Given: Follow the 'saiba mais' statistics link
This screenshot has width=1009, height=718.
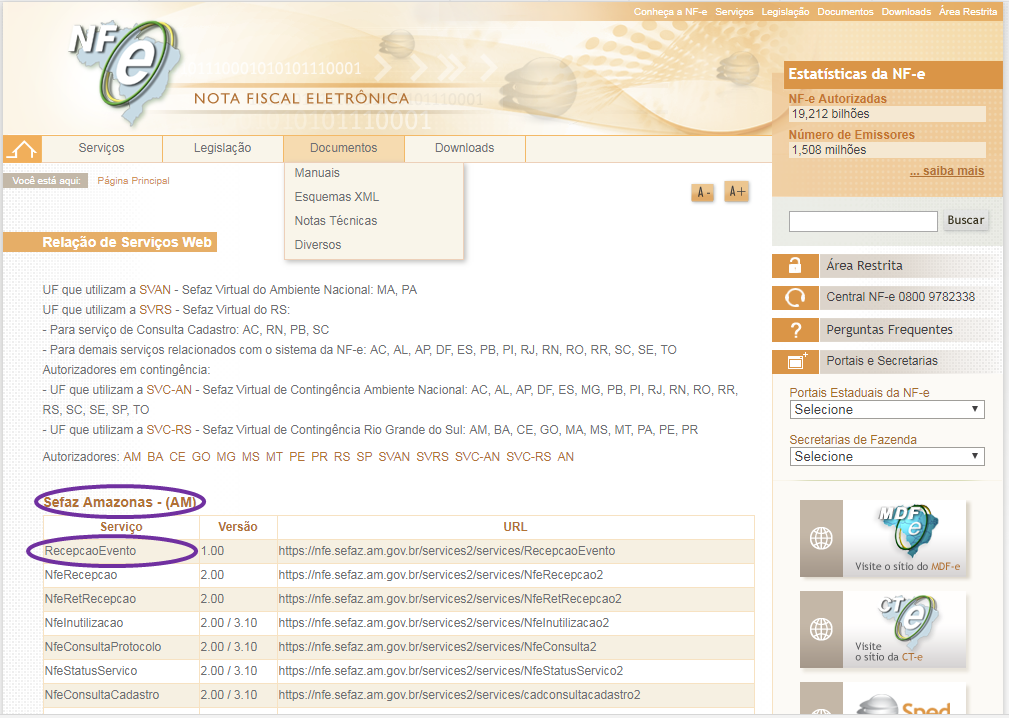Looking at the screenshot, I should 947,171.
